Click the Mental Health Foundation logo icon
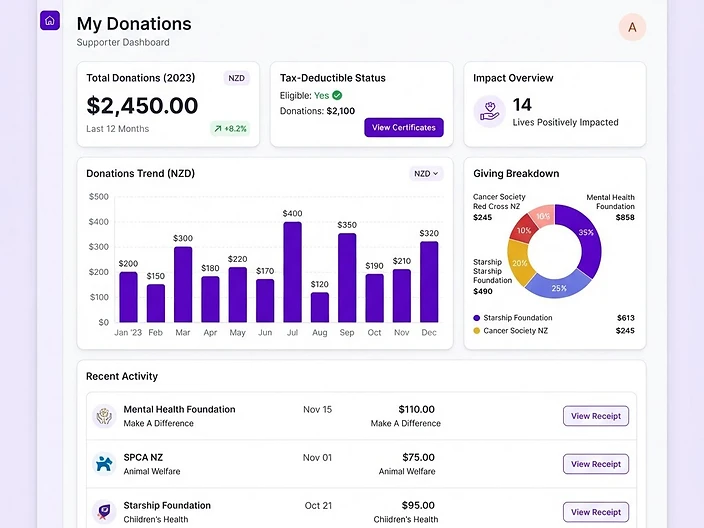The width and height of the screenshot is (704, 528). pyautogui.click(x=104, y=416)
